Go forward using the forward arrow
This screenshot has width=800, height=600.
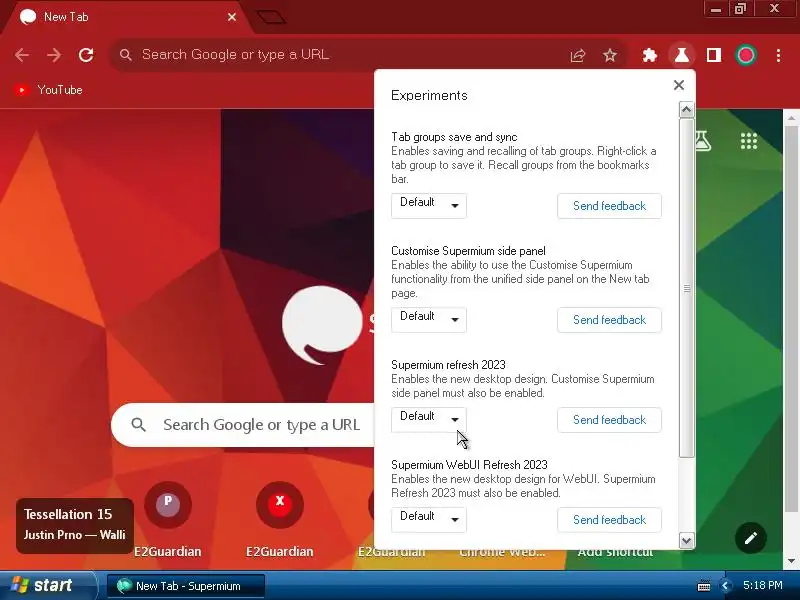click(x=54, y=55)
